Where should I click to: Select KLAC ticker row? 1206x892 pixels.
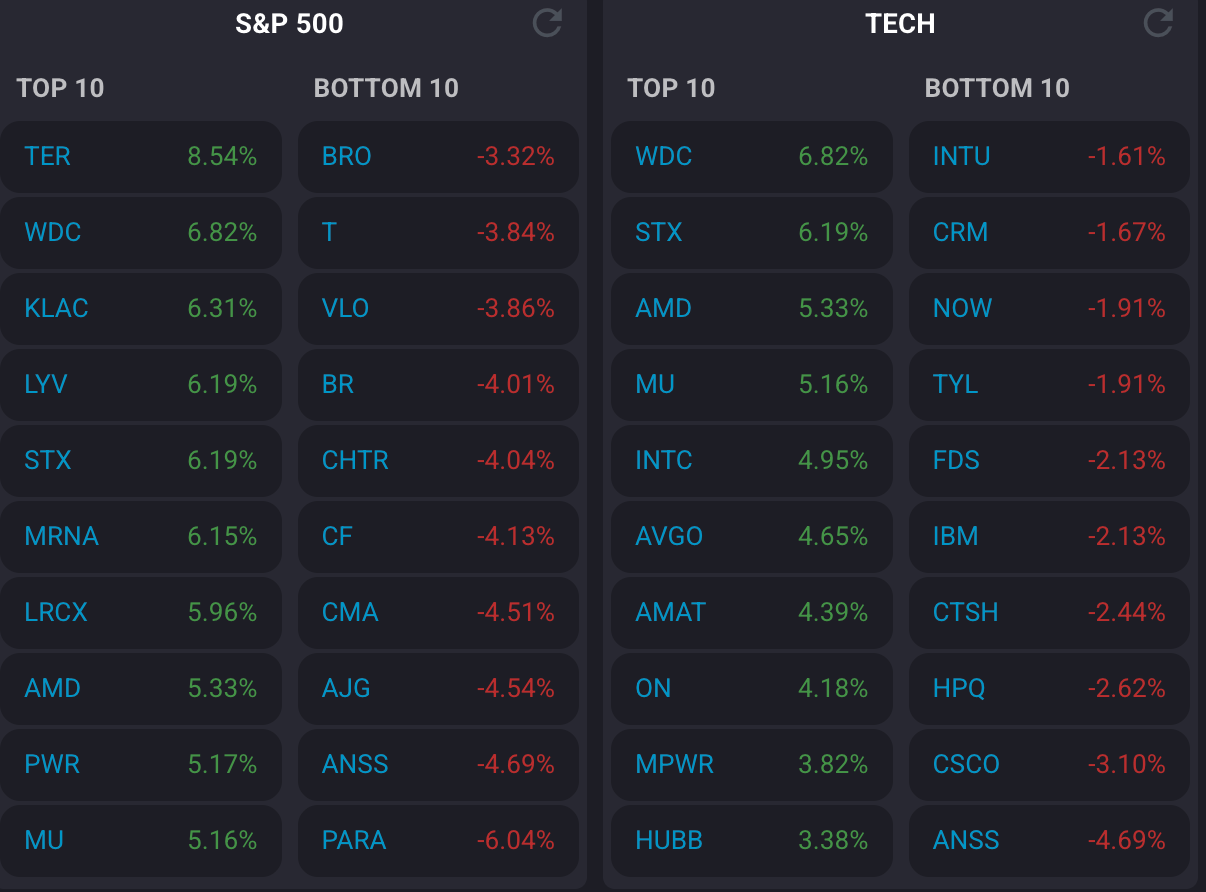[x=57, y=309]
